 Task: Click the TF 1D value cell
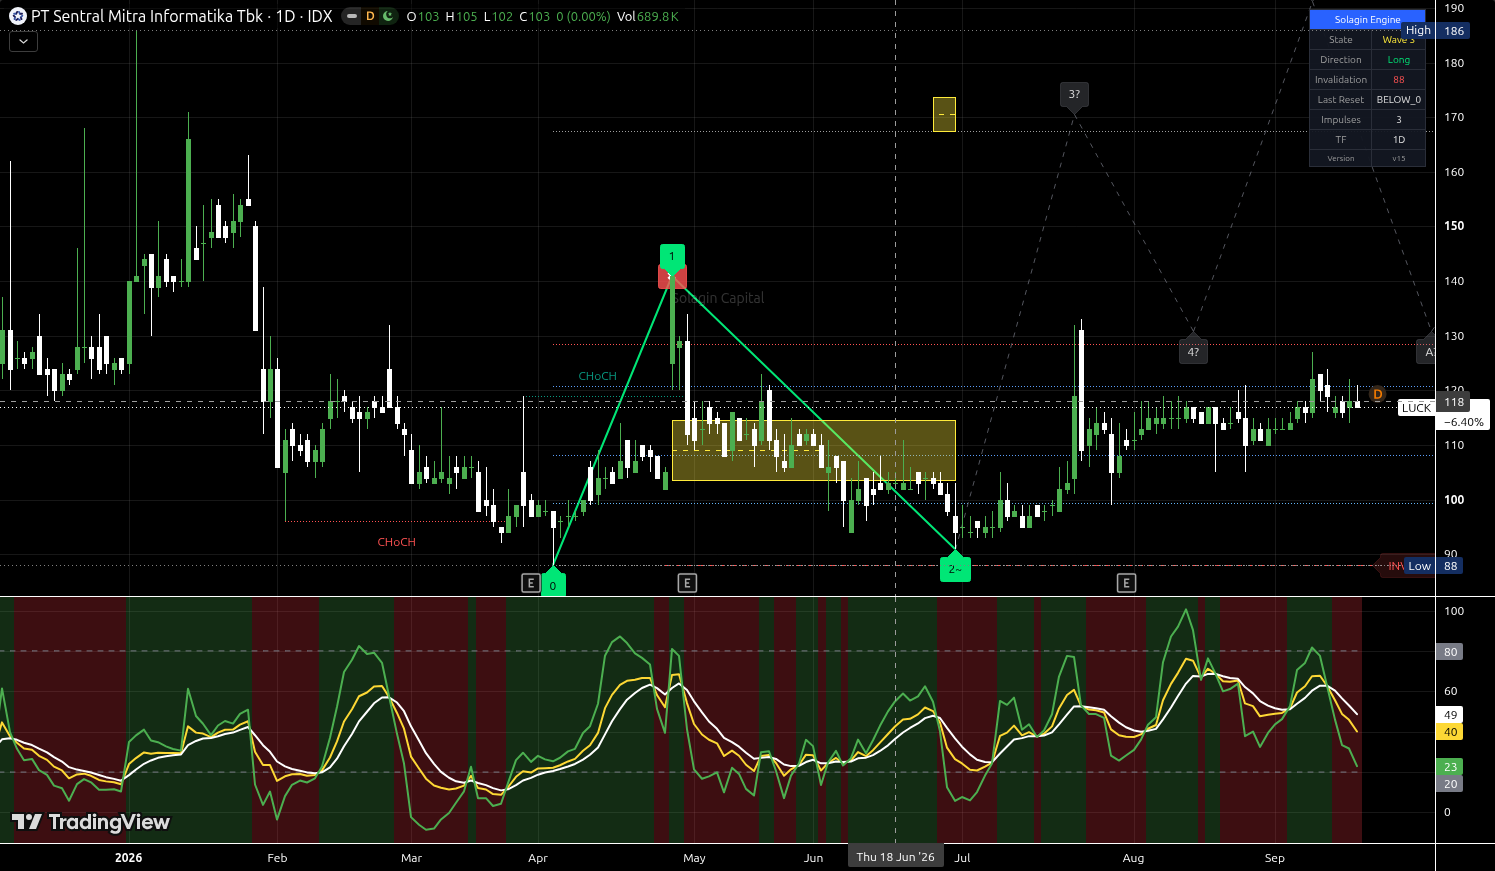tap(1398, 140)
